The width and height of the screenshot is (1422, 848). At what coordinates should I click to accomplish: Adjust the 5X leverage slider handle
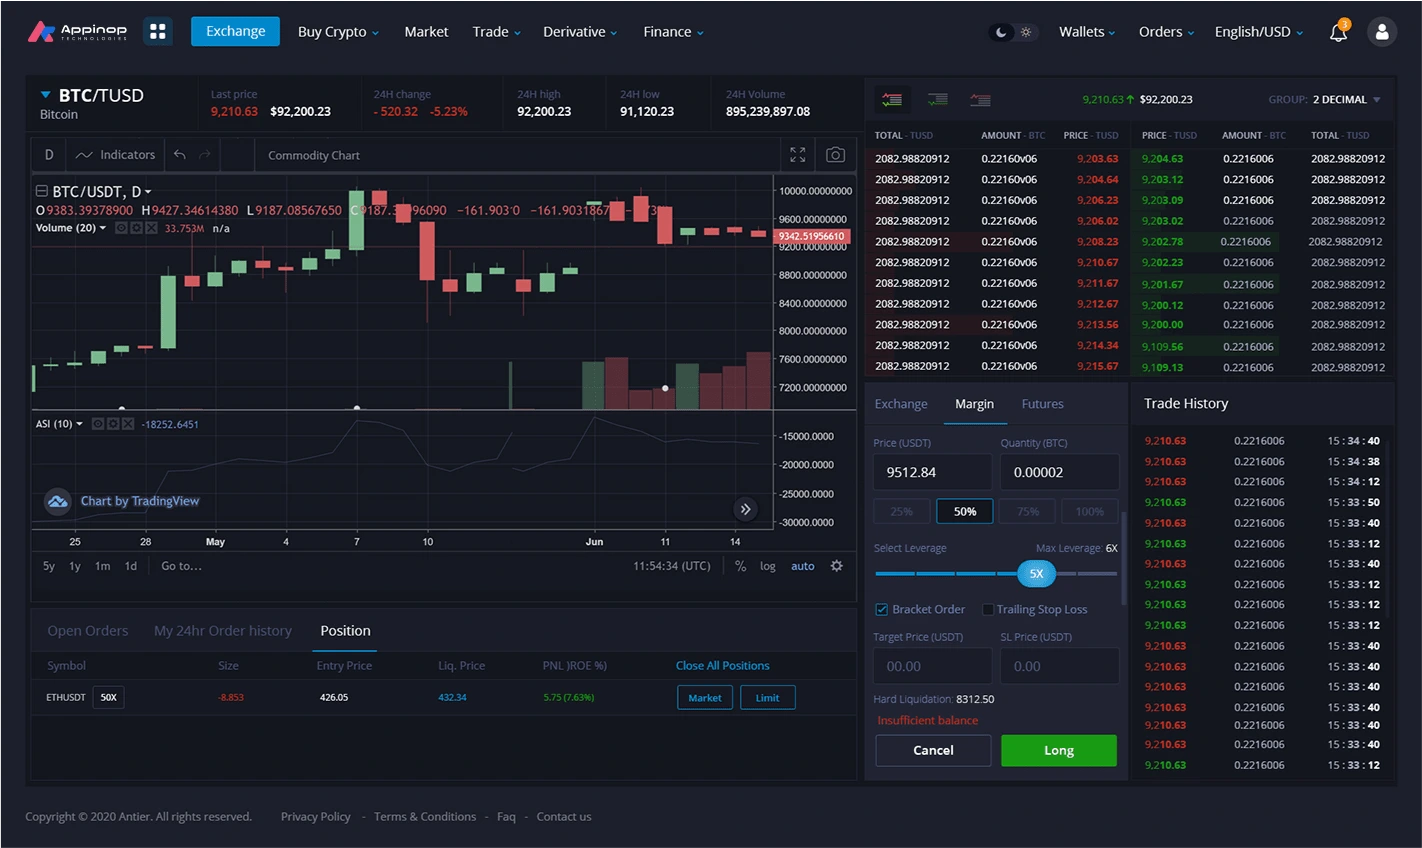pyautogui.click(x=1036, y=573)
